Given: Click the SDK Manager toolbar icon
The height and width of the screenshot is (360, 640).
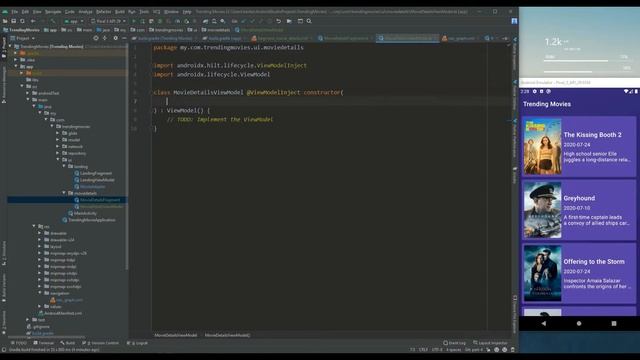Looking at the screenshot, I should point(223,21).
